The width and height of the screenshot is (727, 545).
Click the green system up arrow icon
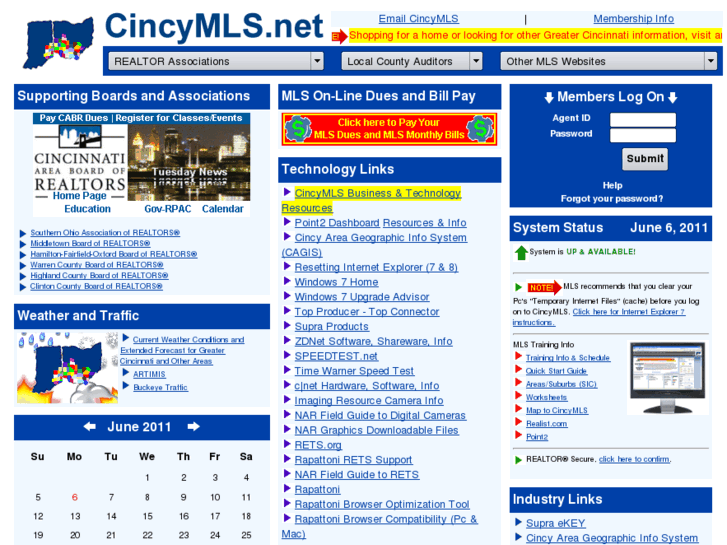tap(521, 252)
